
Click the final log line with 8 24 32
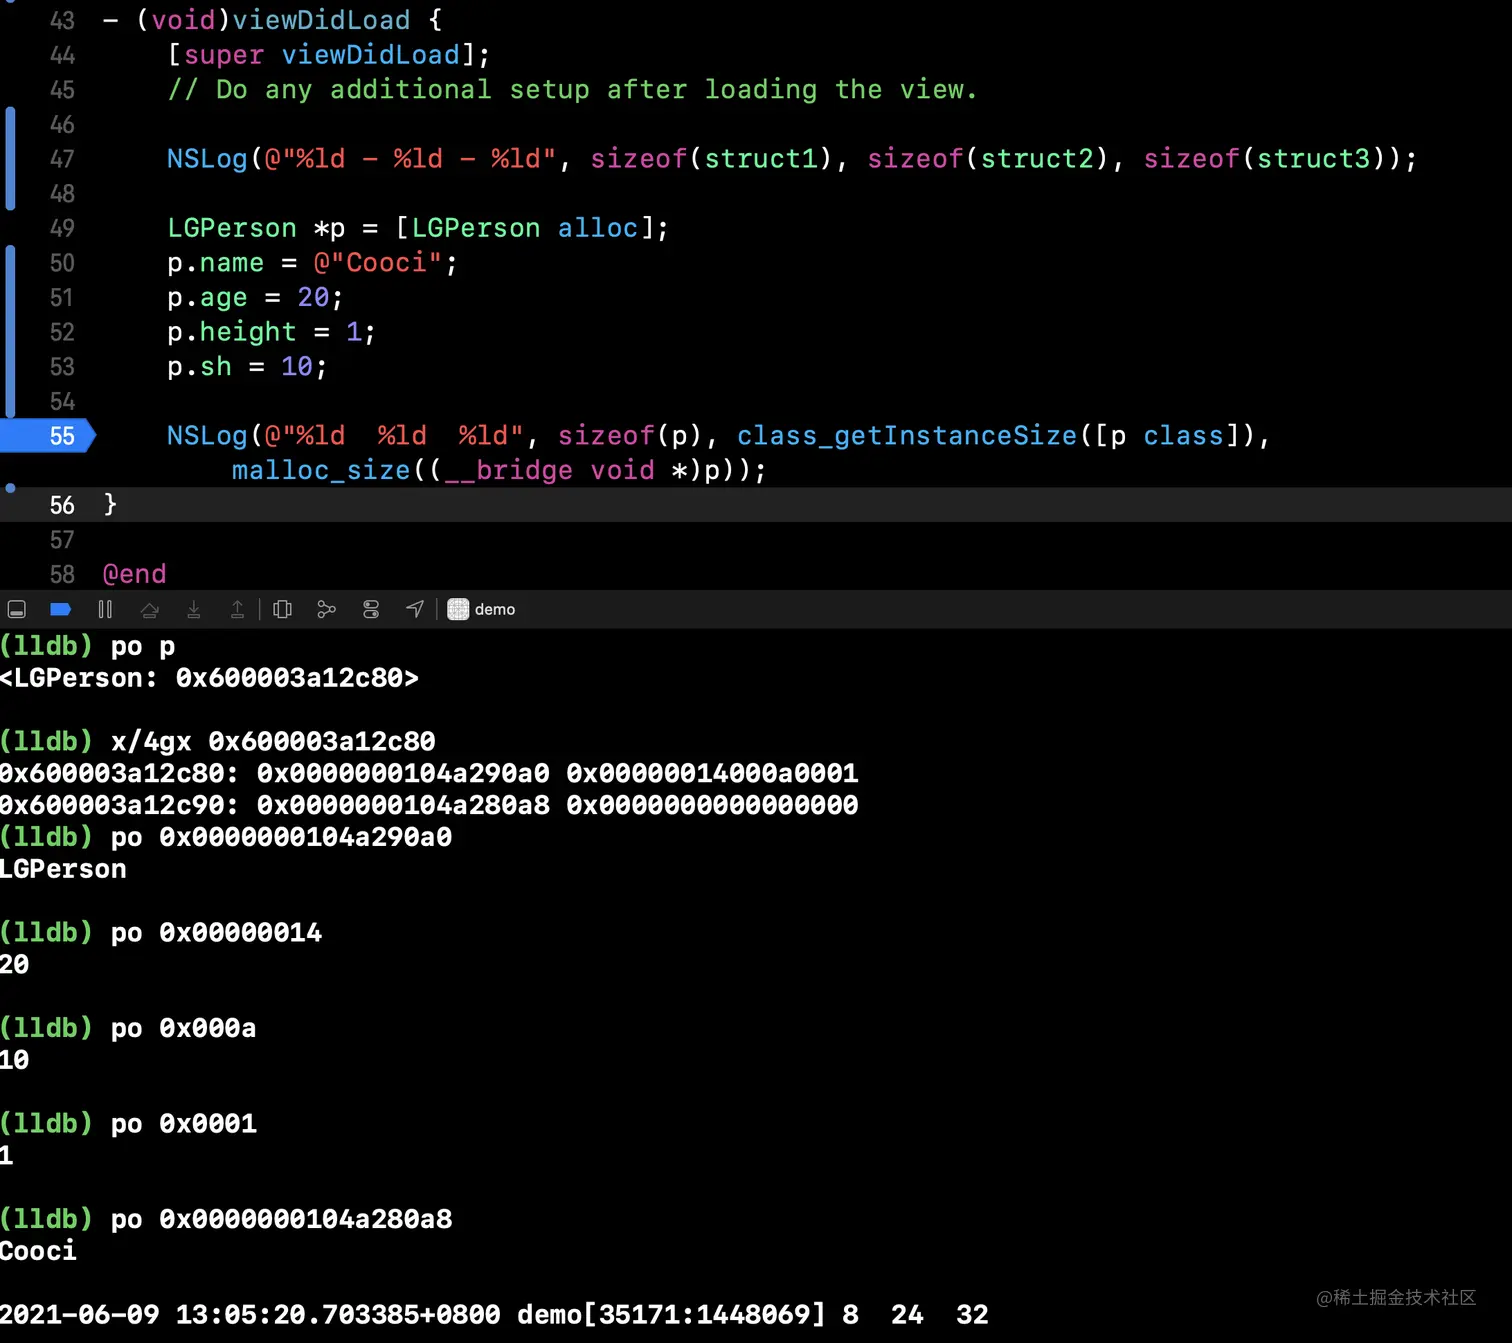(x=494, y=1314)
